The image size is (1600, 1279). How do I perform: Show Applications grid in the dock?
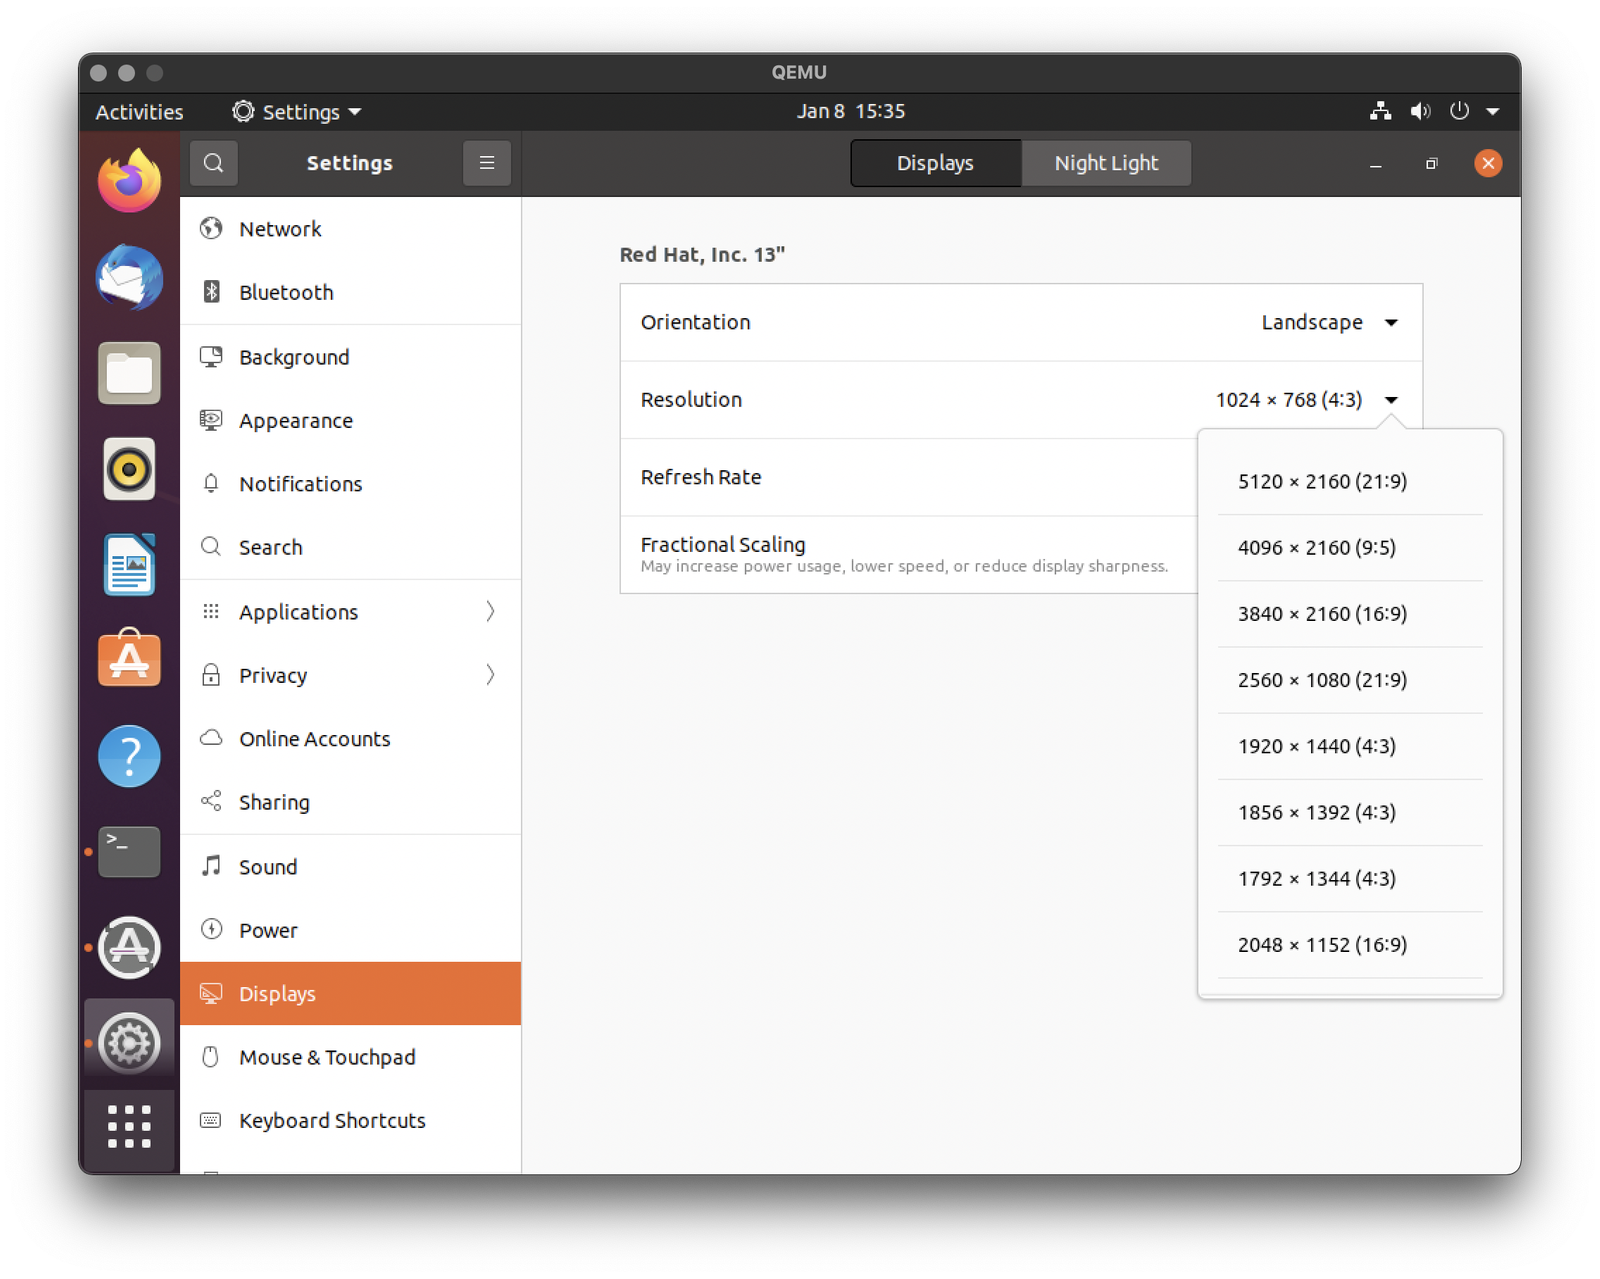[x=129, y=1127]
